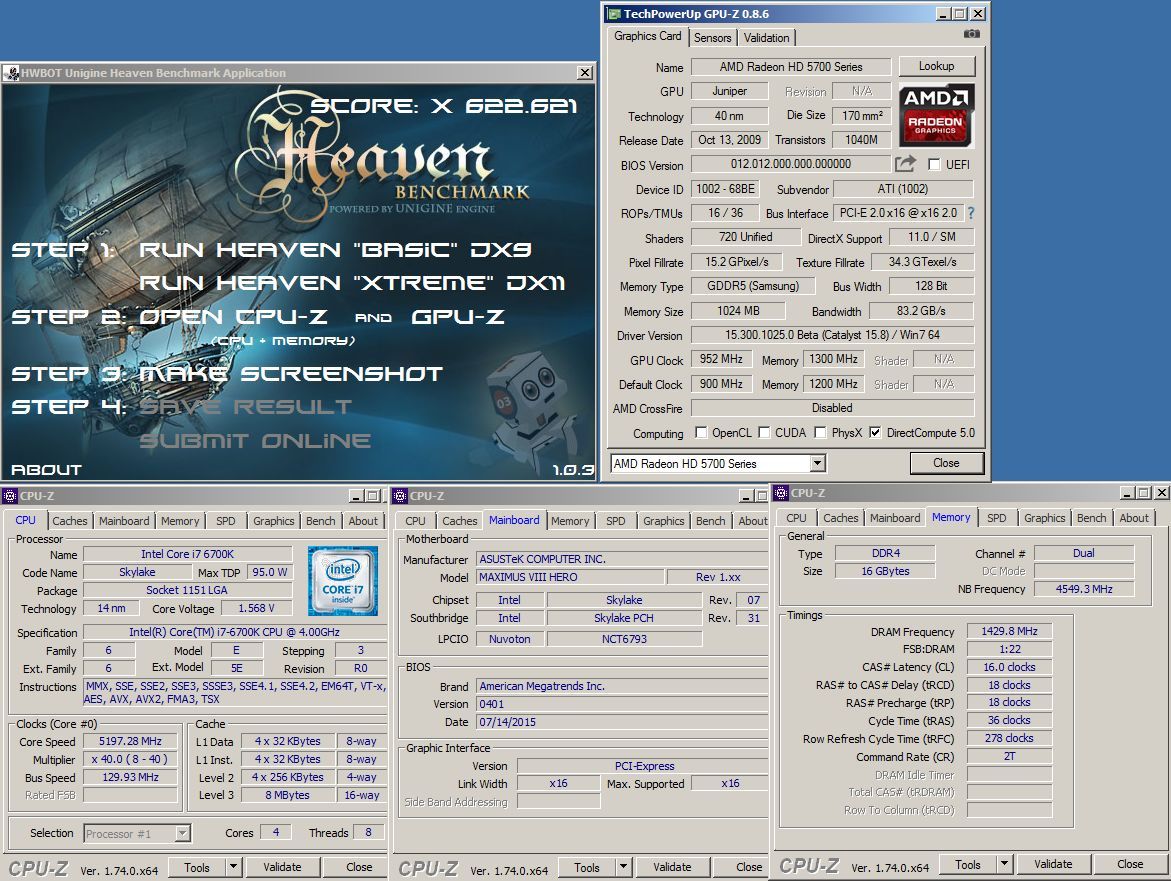Open Graphics tab in right CPU-Z window
This screenshot has width=1171, height=881.
[1044, 518]
